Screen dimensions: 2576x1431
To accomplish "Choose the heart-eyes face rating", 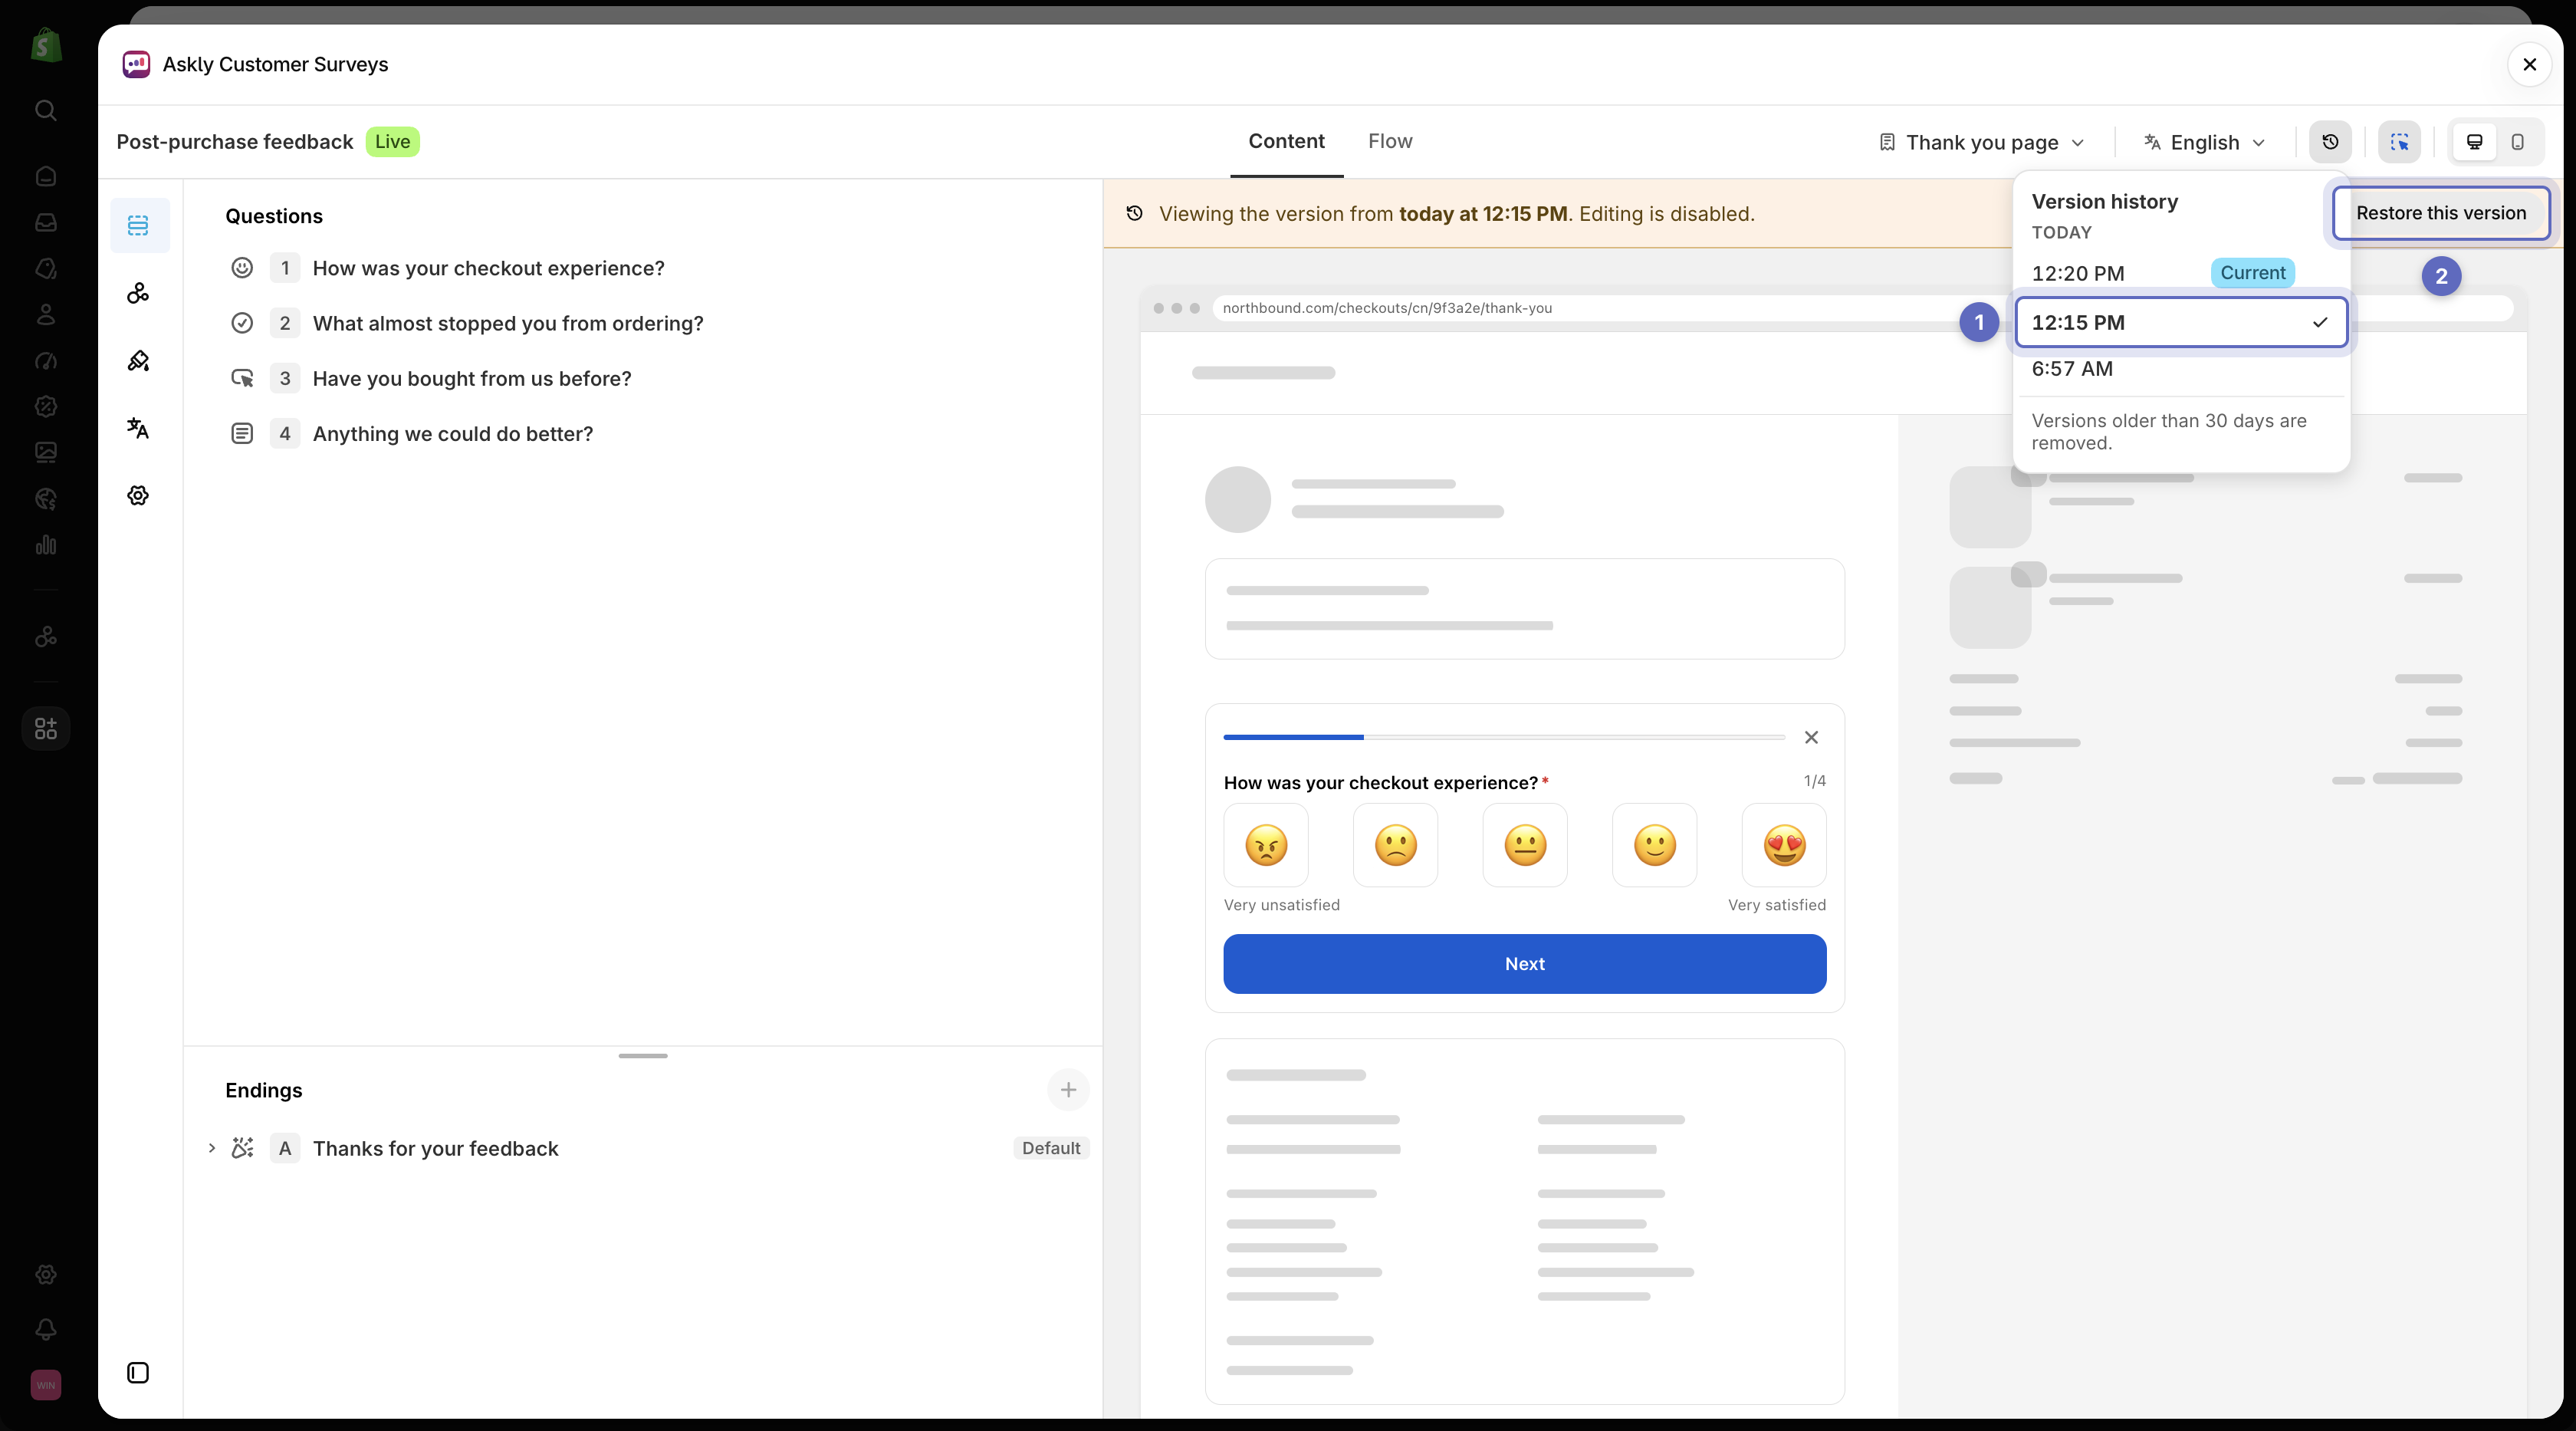I will pyautogui.click(x=1784, y=845).
